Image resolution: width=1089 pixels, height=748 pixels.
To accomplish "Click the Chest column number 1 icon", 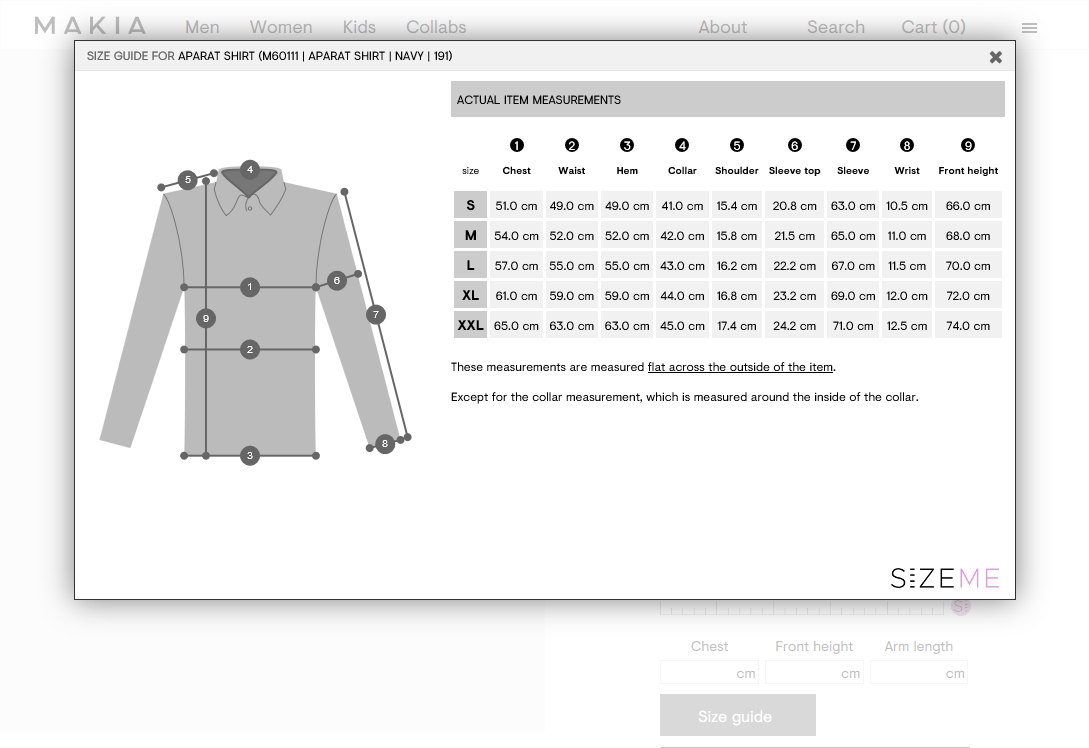I will [x=516, y=145].
